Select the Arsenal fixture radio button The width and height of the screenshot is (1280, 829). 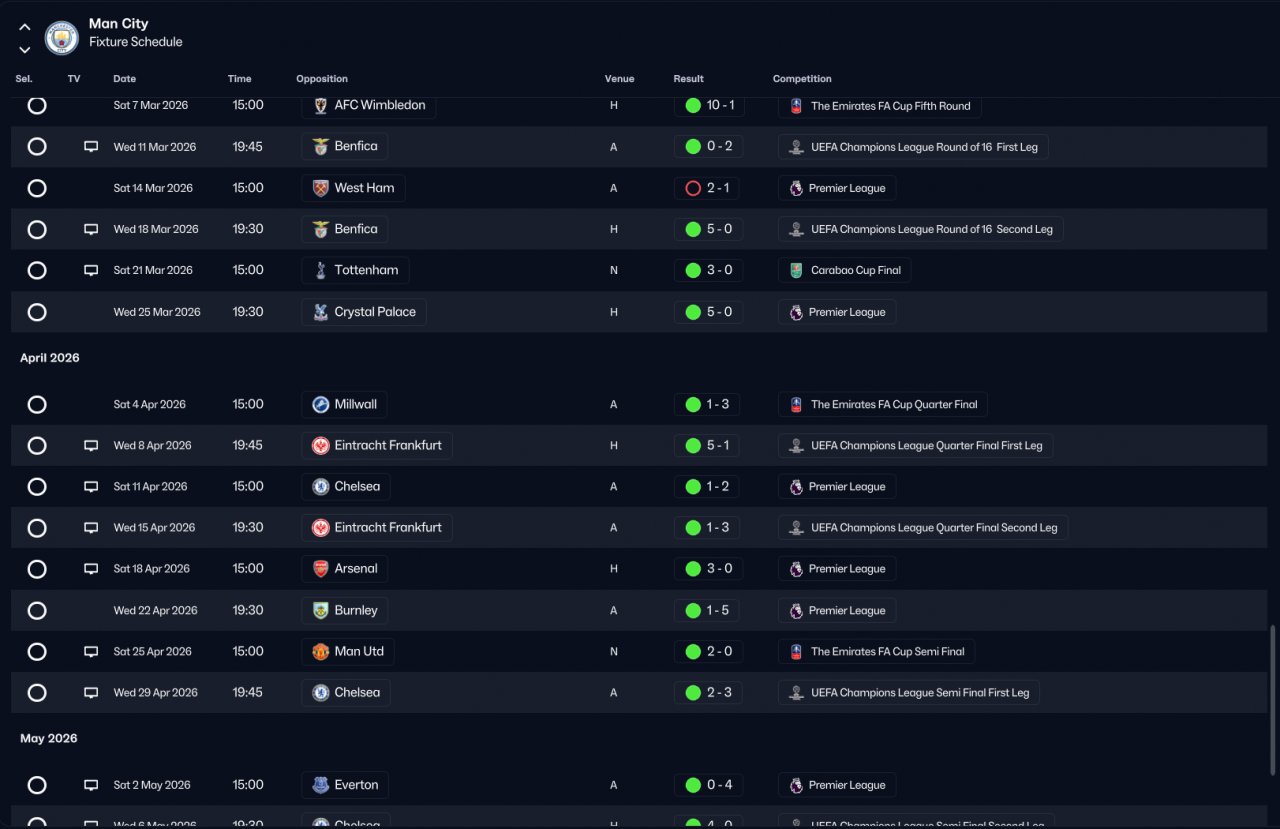37,569
